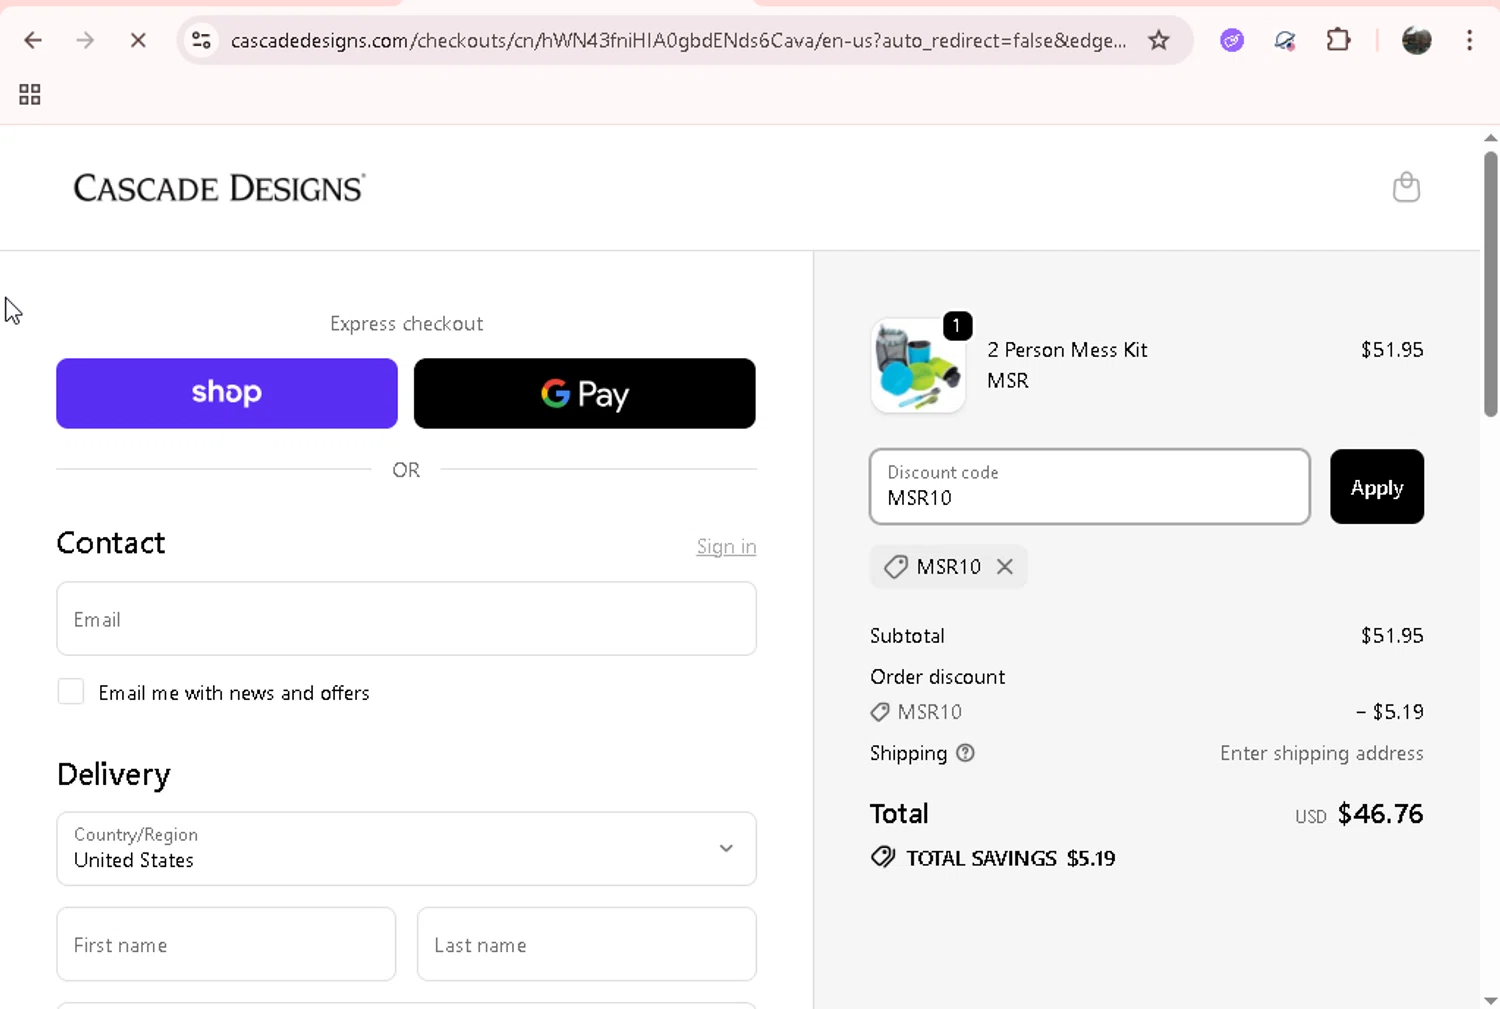This screenshot has width=1500, height=1009.
Task: Click the Order discount – $5.19 value
Action: click(x=1389, y=712)
